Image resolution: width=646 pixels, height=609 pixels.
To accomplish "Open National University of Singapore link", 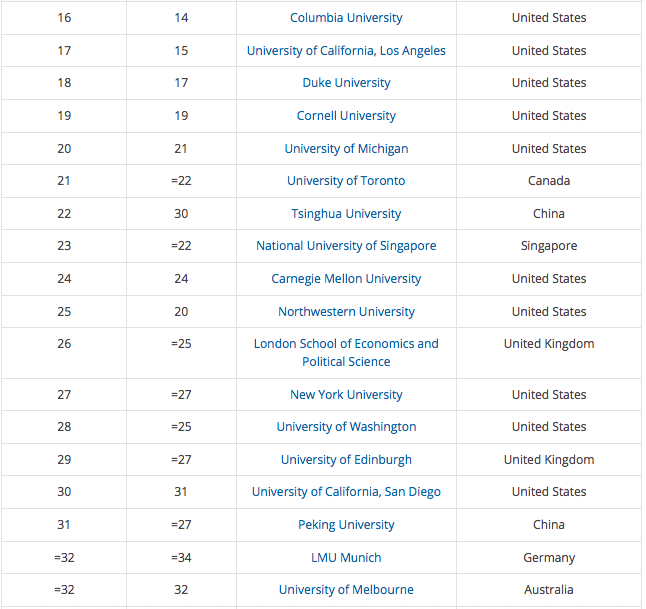I will pyautogui.click(x=346, y=246).
